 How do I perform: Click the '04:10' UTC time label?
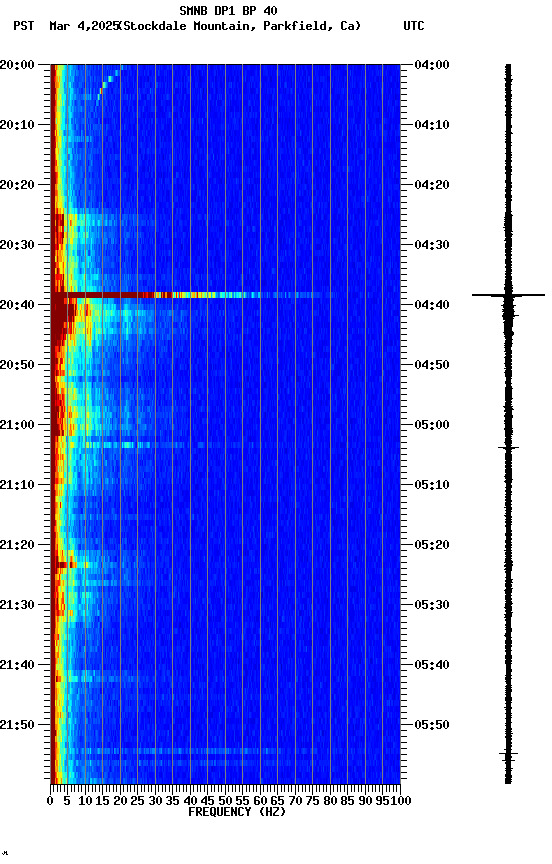pyautogui.click(x=432, y=125)
